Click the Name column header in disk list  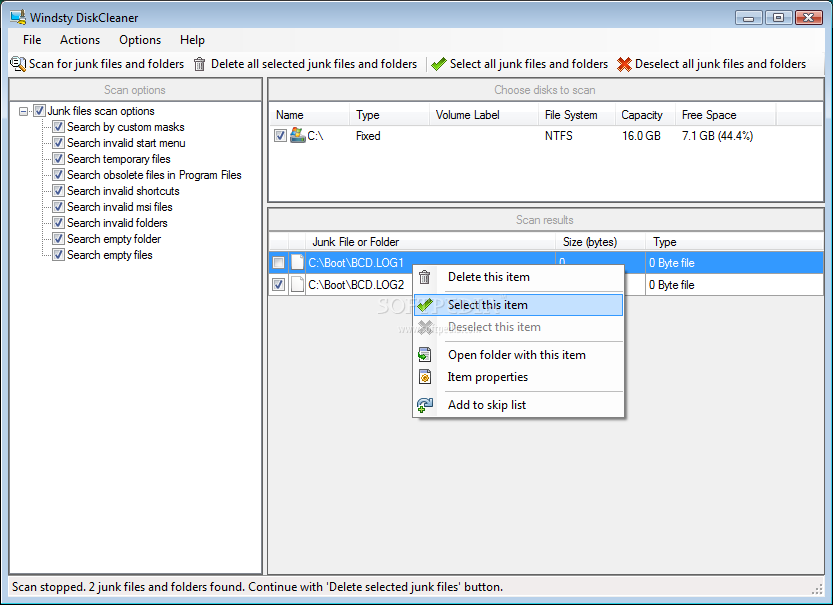(309, 115)
